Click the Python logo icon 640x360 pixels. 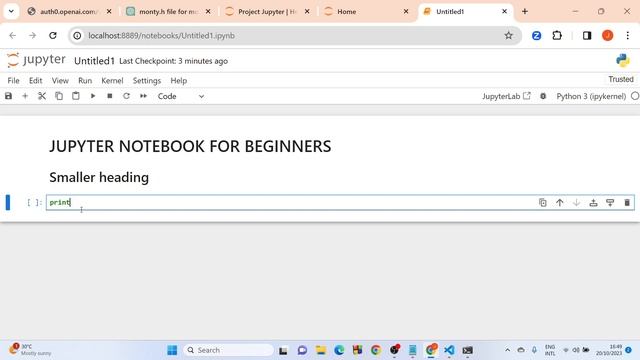[x=622, y=60]
